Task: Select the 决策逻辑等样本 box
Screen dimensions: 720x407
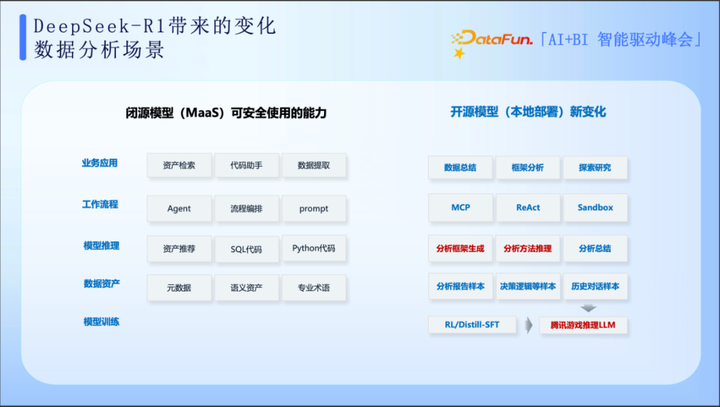Action: coord(528,286)
